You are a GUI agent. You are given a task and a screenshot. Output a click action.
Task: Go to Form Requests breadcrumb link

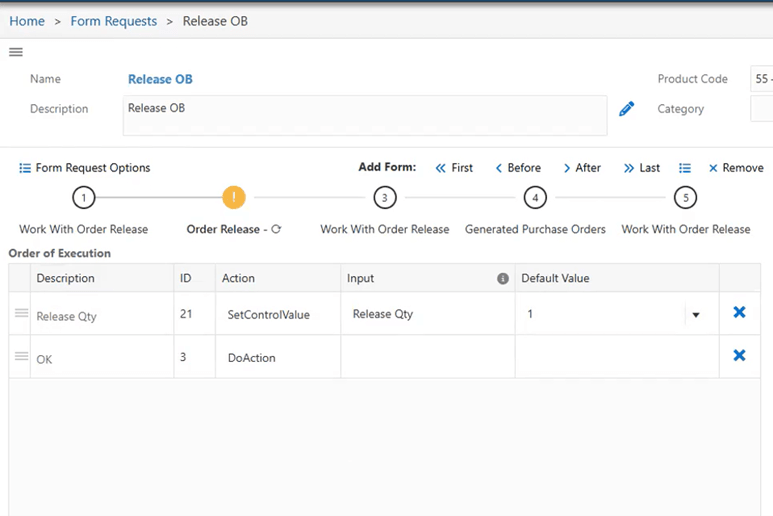coord(114,21)
